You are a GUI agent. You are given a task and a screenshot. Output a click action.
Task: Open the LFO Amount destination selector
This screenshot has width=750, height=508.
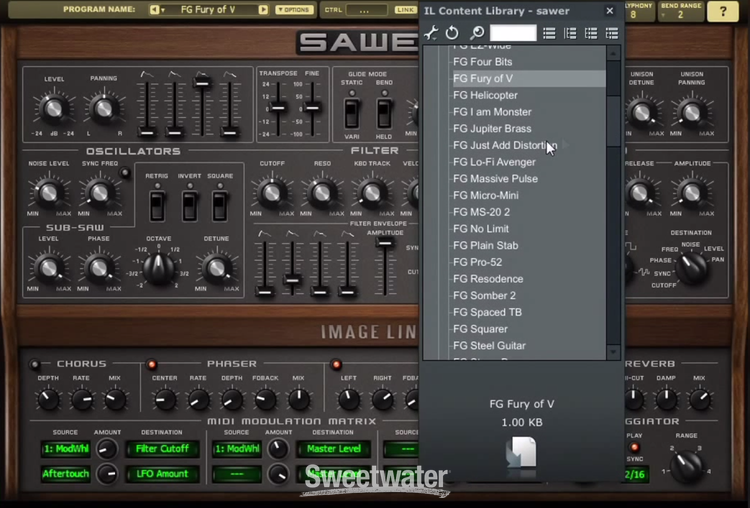163,474
